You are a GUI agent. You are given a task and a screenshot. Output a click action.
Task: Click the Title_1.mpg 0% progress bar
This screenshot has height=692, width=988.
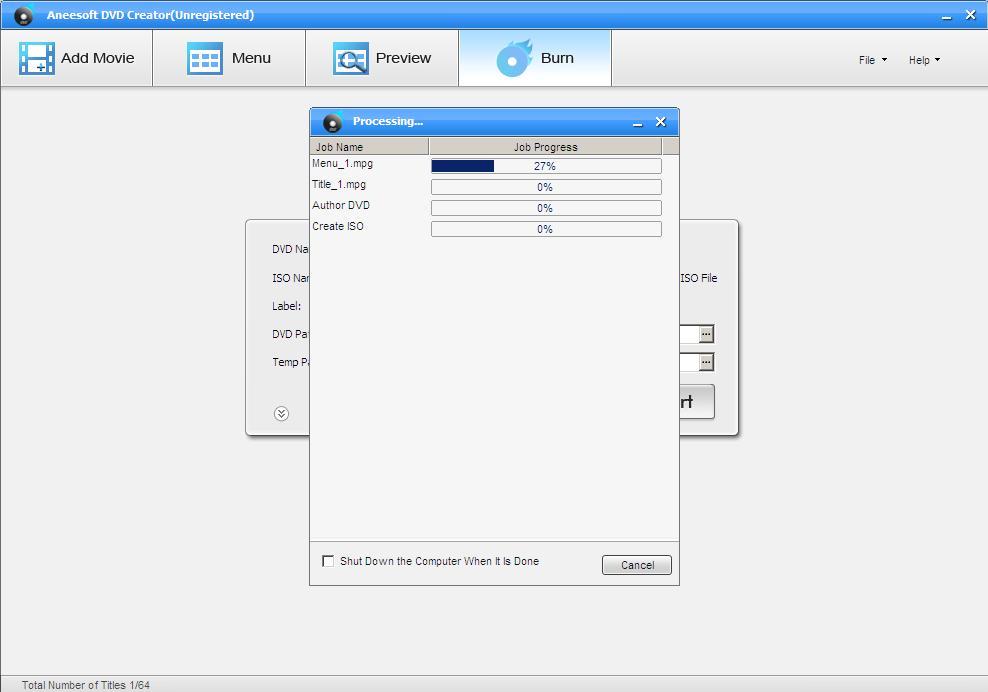pyautogui.click(x=546, y=187)
